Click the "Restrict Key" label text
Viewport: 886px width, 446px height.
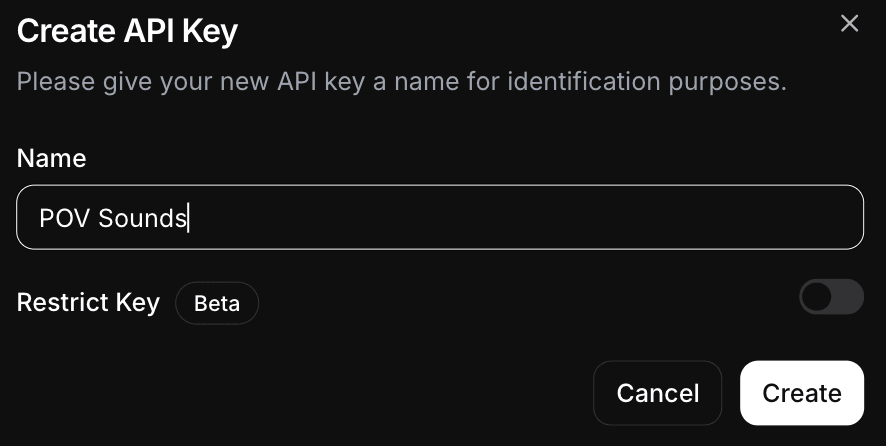point(88,302)
